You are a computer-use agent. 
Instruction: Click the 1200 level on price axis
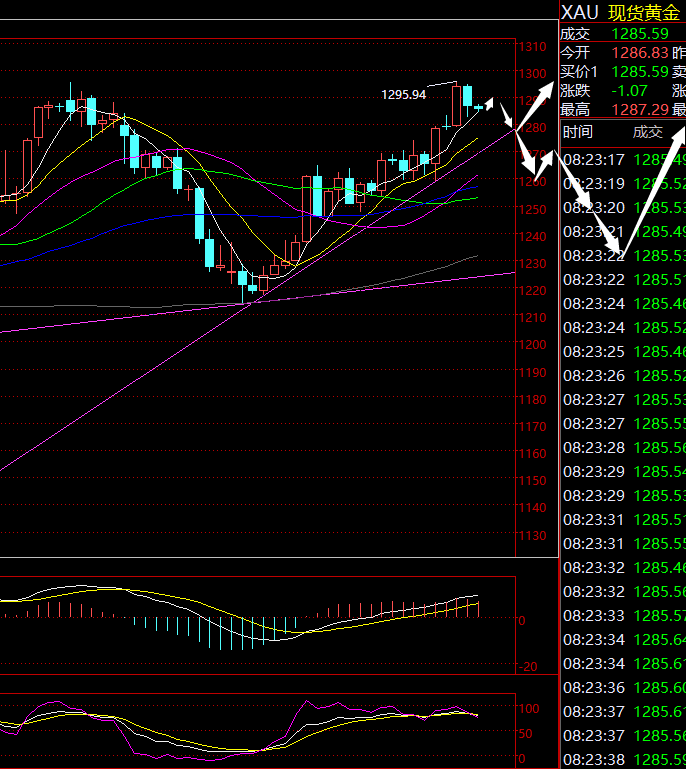[533, 345]
